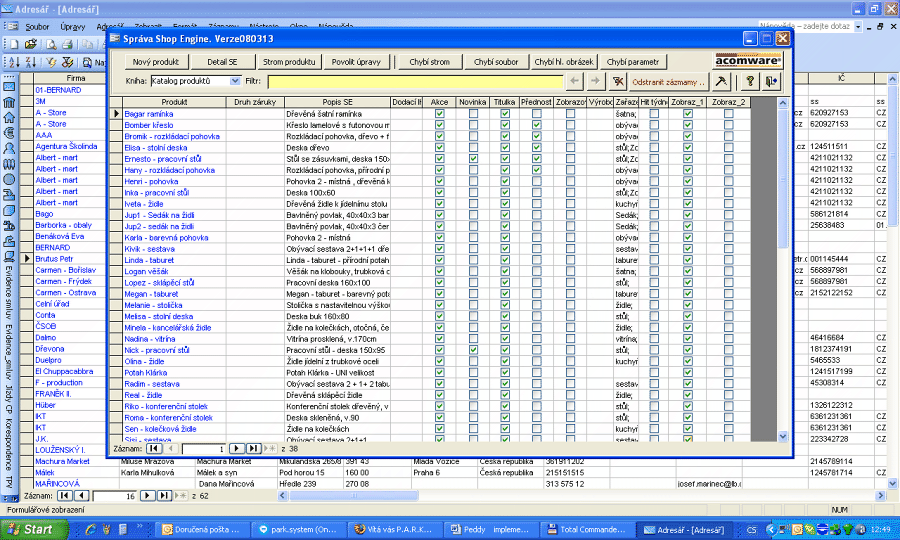Click the Chybí soubor button
This screenshot has height=540, width=900.
pyautogui.click(x=496, y=62)
